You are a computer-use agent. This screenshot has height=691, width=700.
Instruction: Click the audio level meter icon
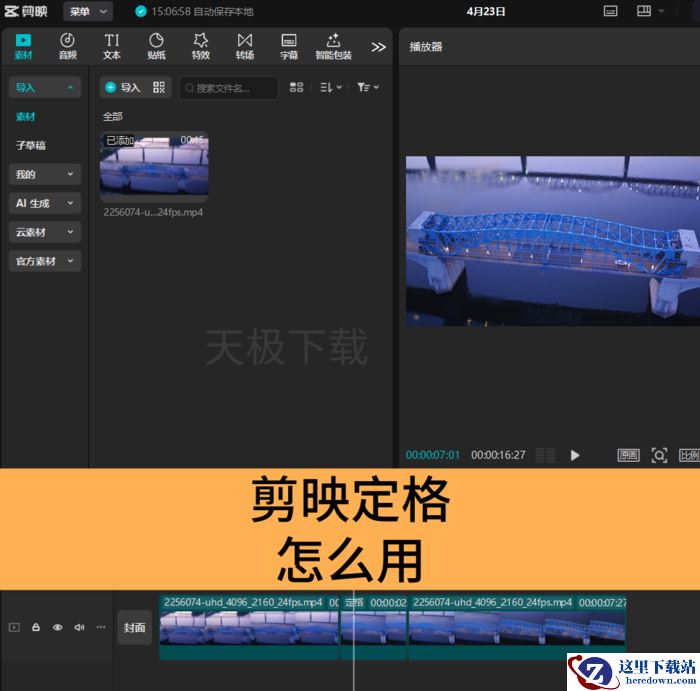click(546, 455)
